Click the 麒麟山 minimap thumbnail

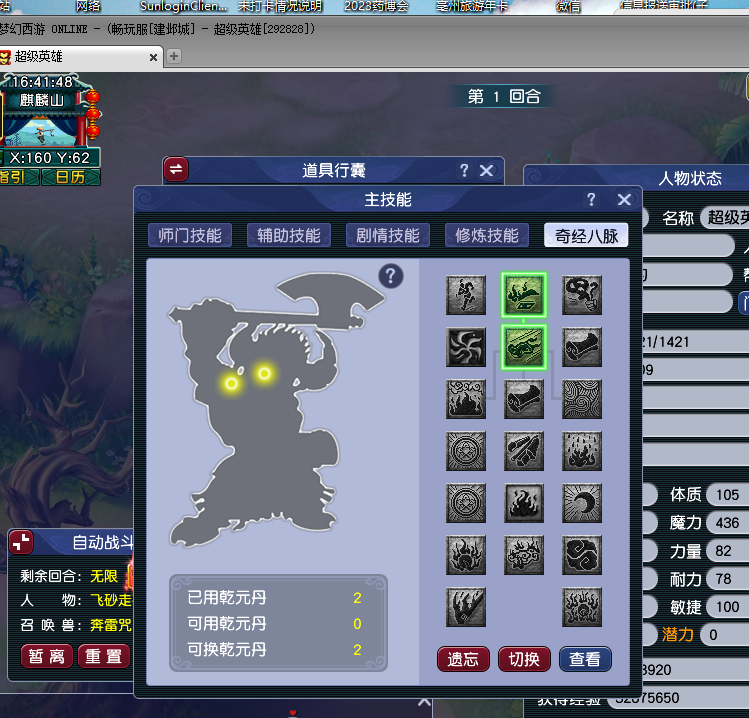click(41, 131)
